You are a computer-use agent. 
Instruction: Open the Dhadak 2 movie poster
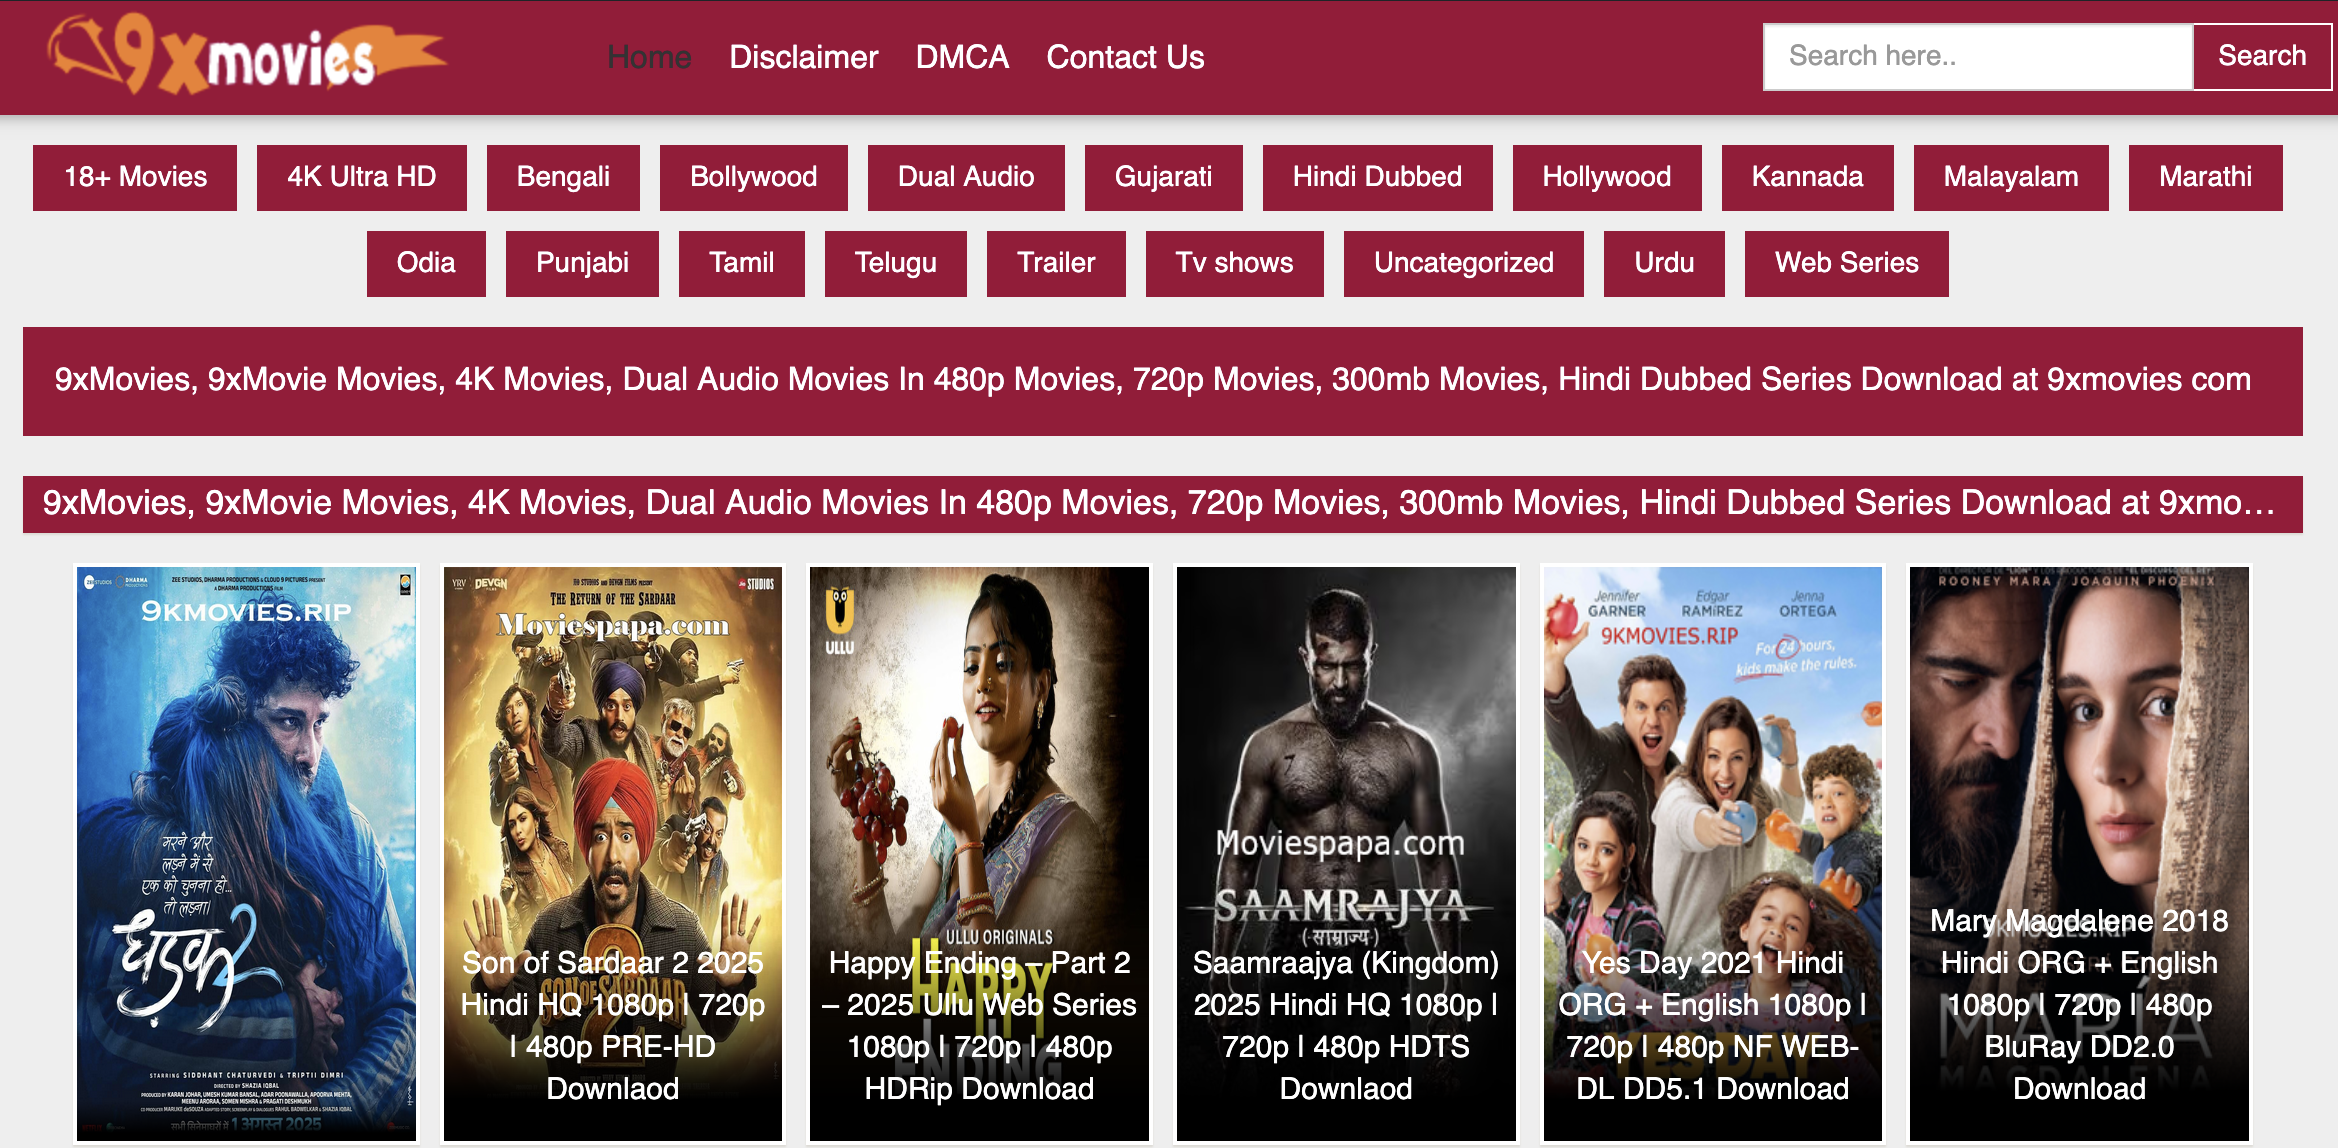[x=247, y=854]
